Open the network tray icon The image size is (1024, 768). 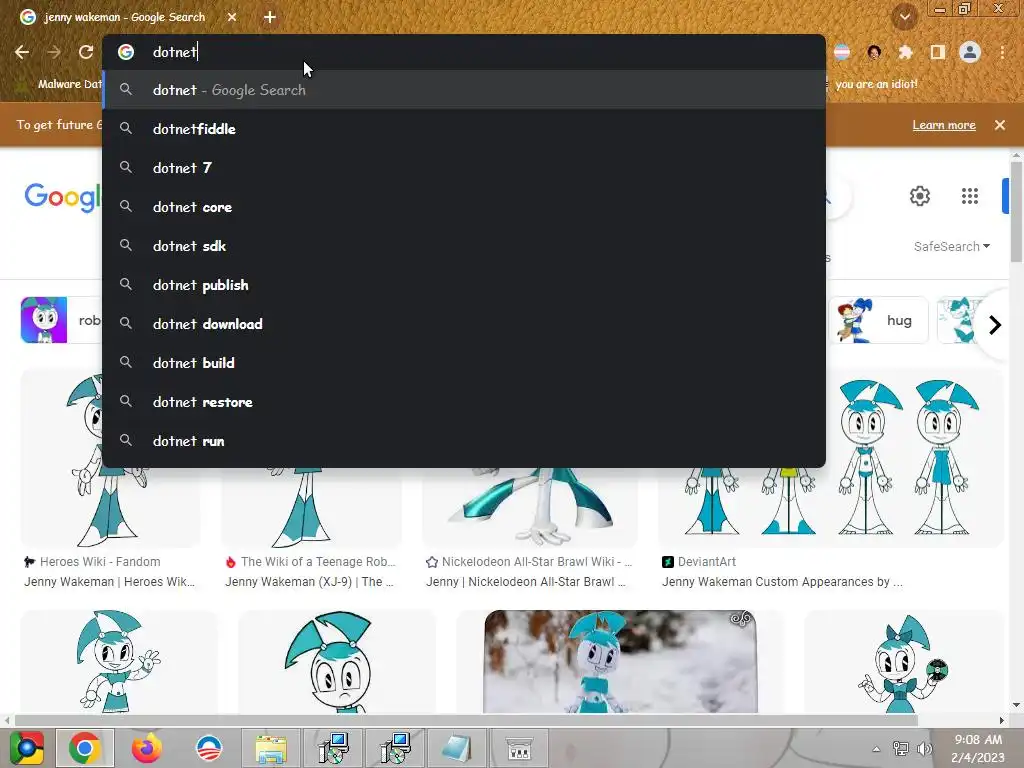tap(901, 749)
